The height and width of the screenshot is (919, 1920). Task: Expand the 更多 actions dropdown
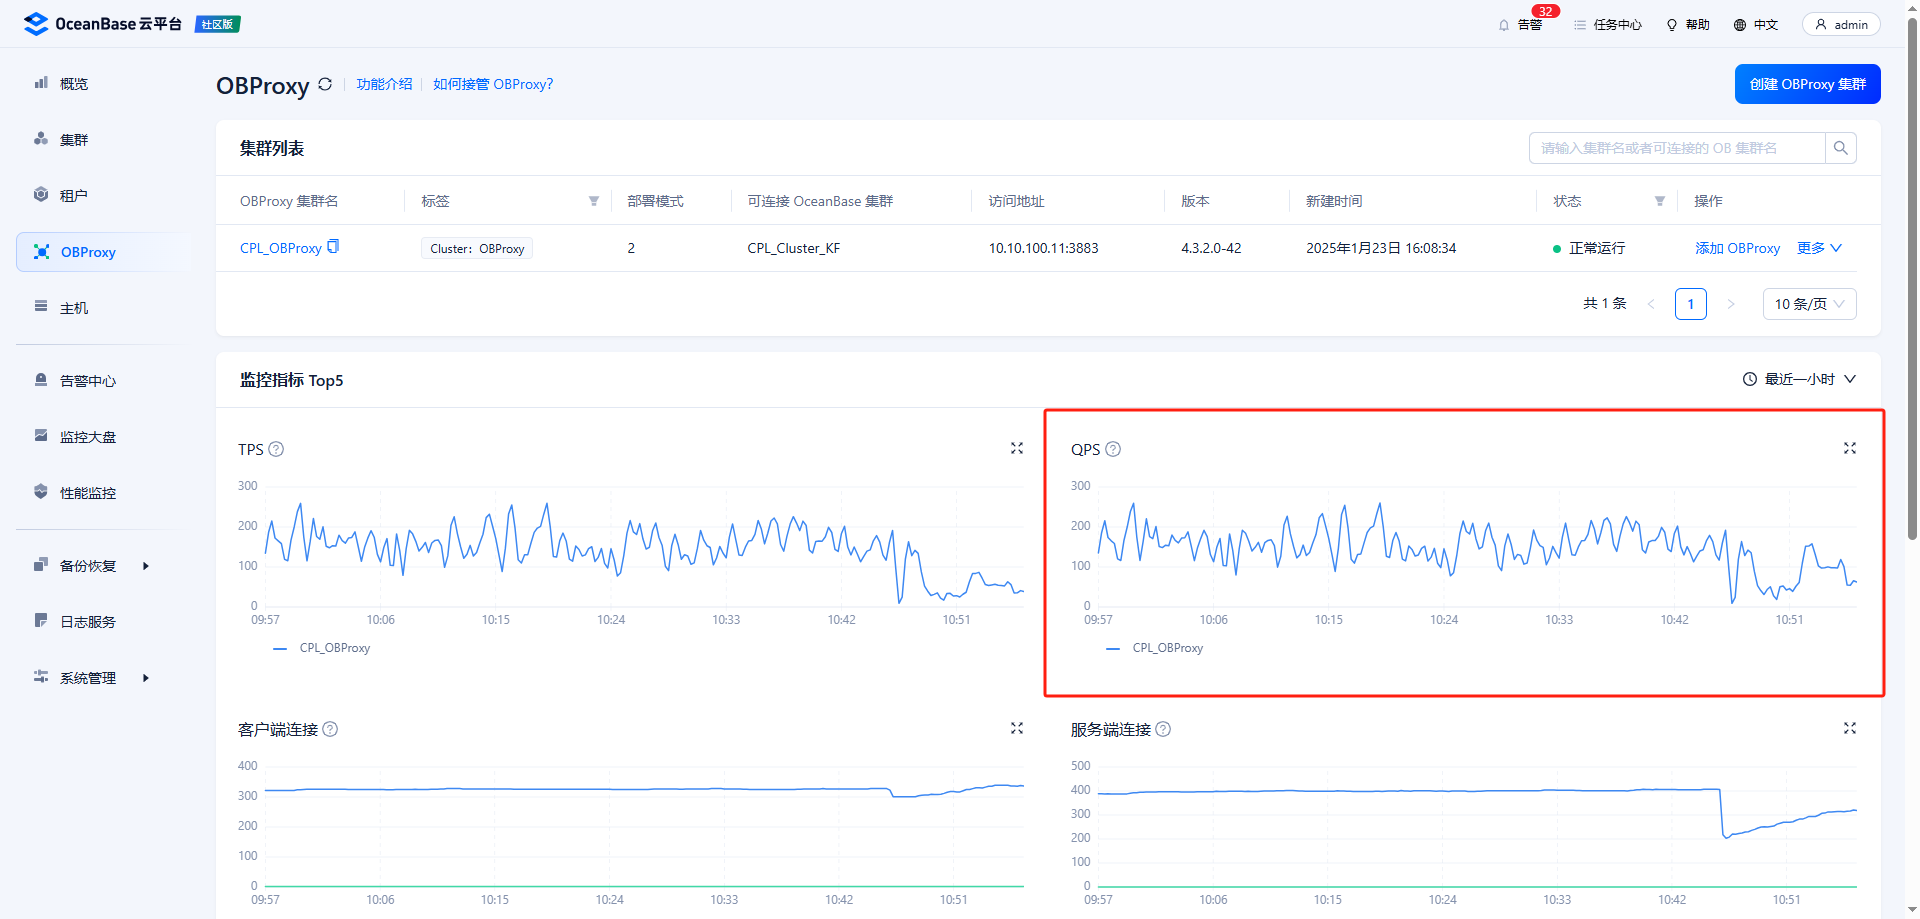(x=1819, y=248)
